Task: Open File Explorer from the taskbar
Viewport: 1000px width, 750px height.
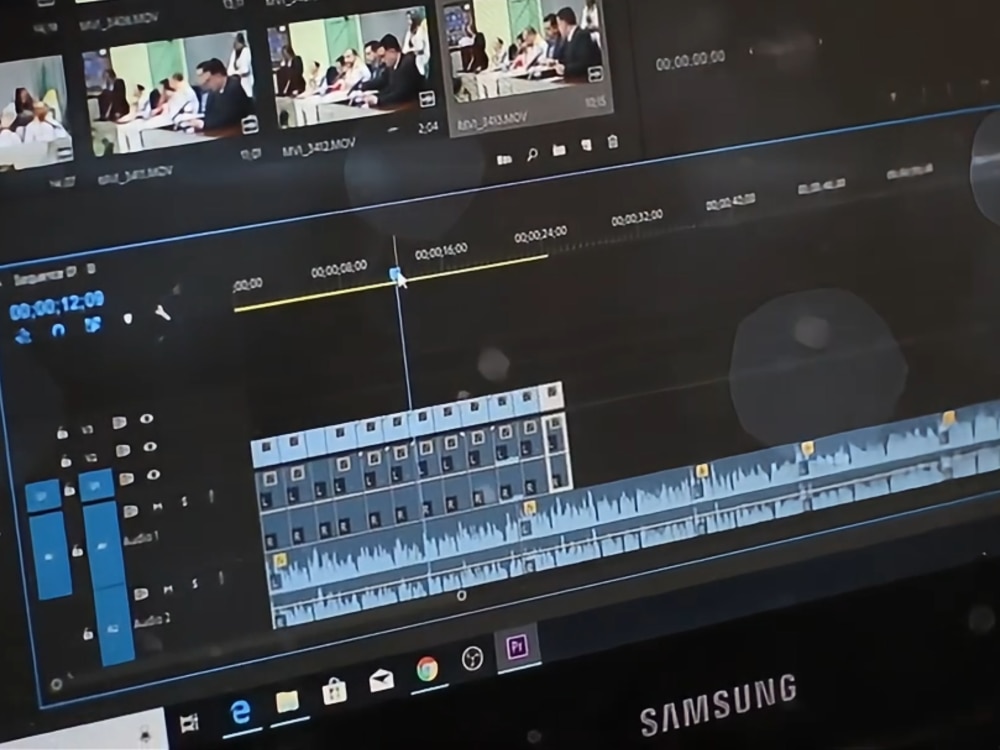Action: click(288, 702)
